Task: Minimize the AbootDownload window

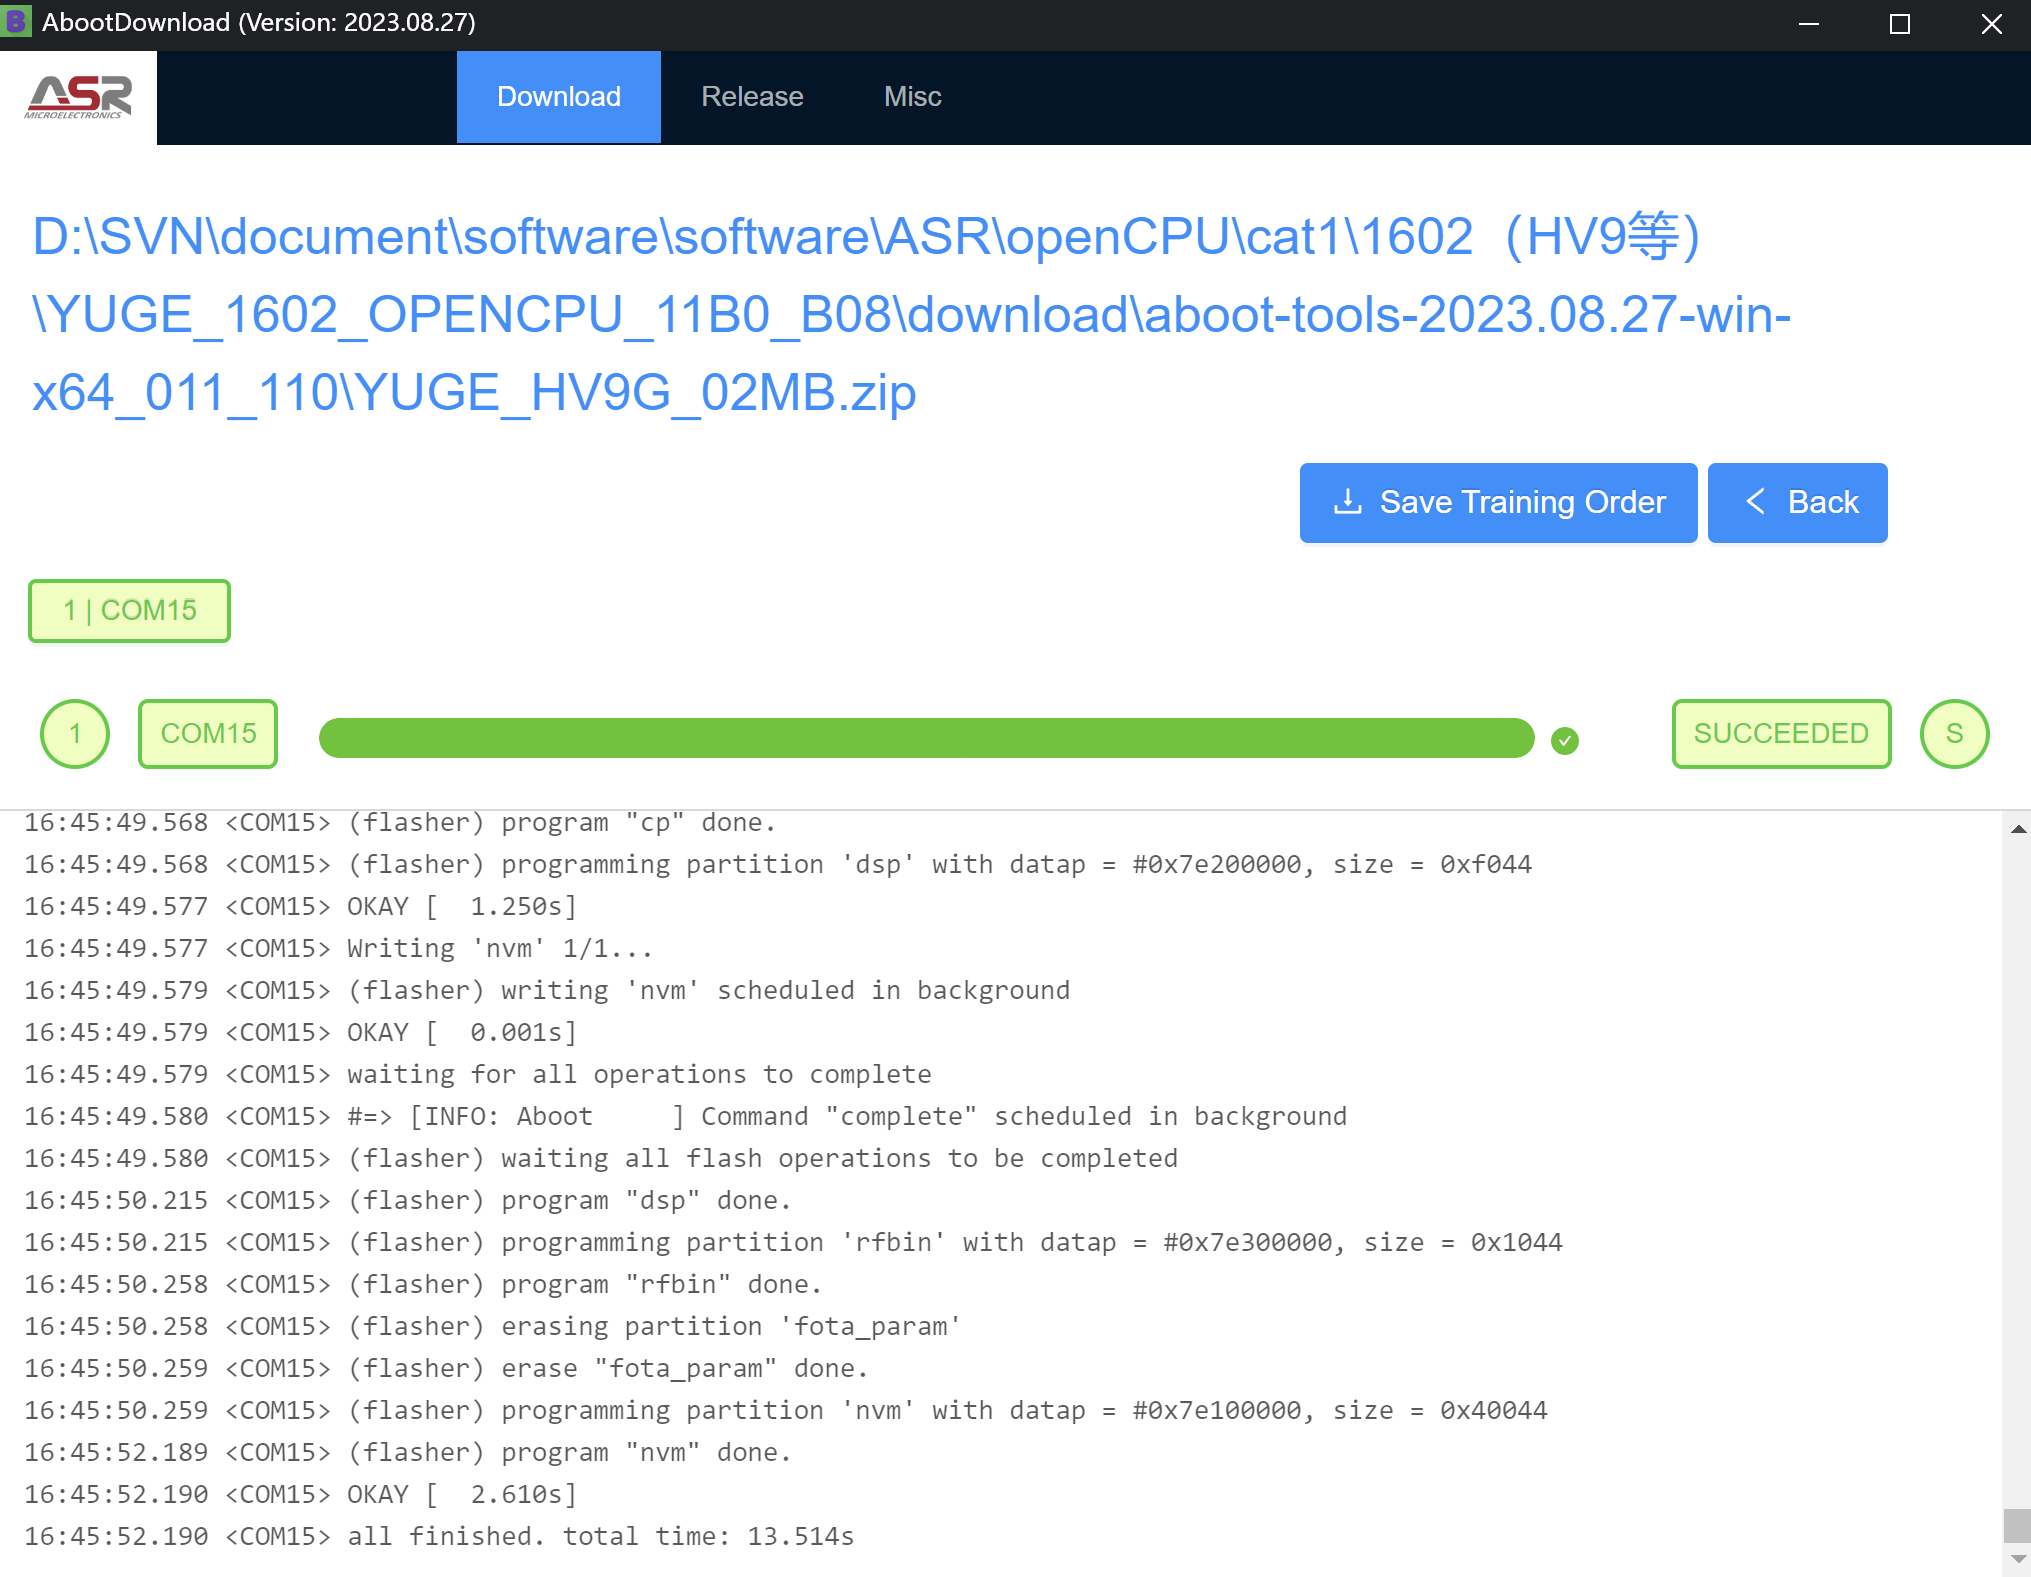Action: tap(1808, 24)
